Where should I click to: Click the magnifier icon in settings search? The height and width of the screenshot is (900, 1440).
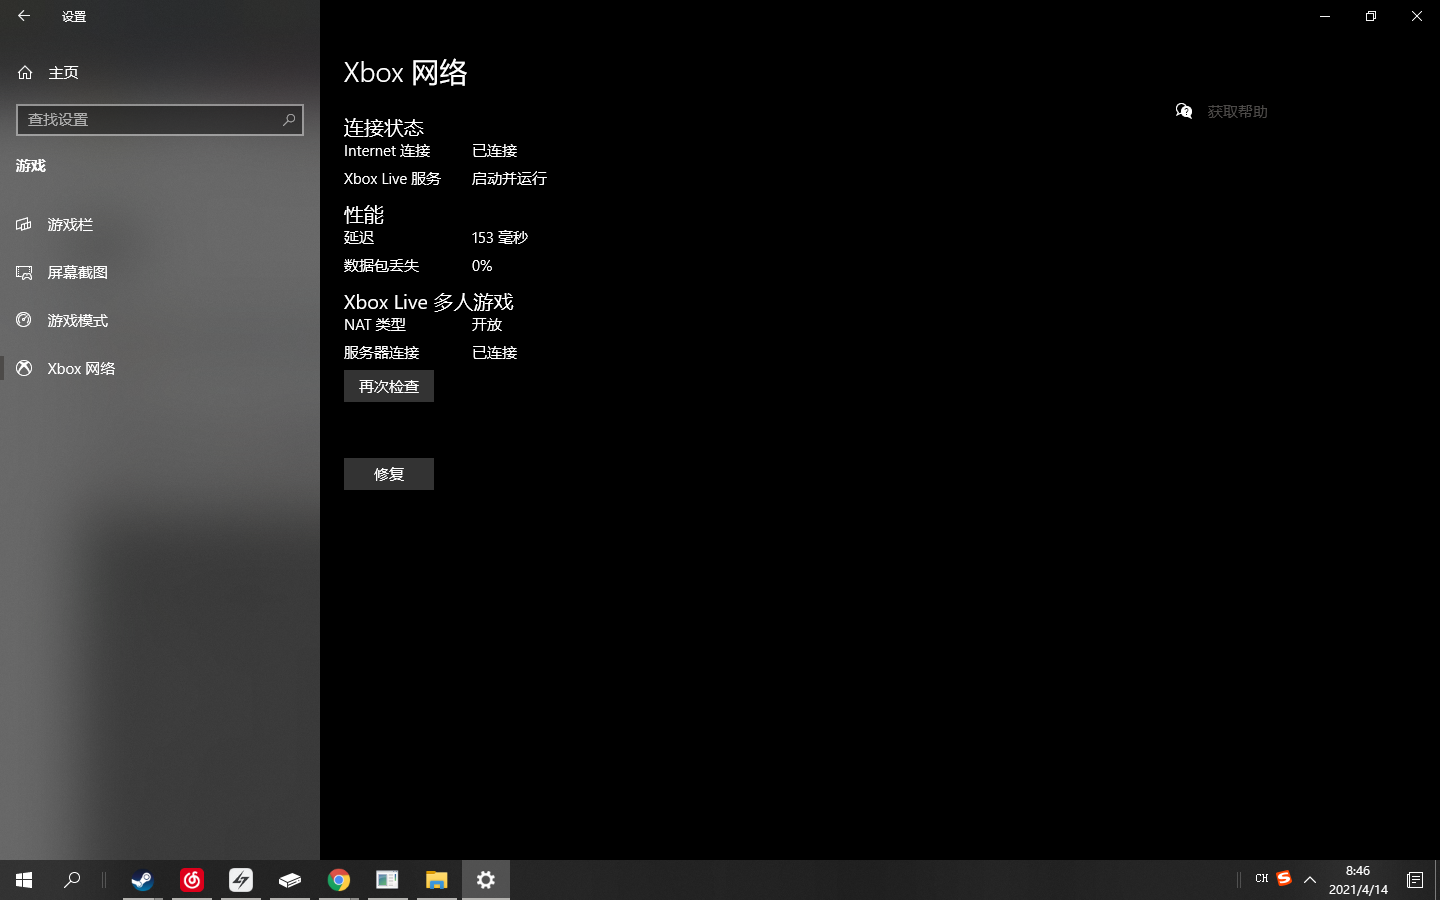click(x=289, y=119)
